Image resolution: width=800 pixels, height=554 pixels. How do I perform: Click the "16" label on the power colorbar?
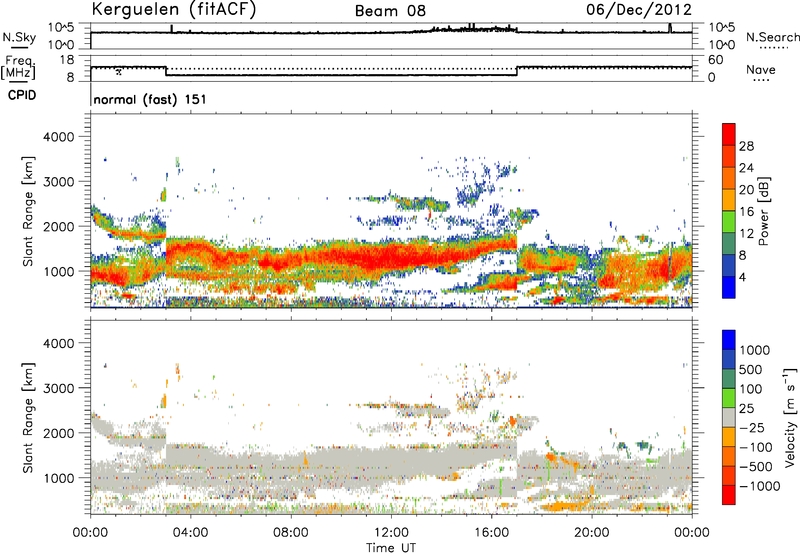point(746,212)
